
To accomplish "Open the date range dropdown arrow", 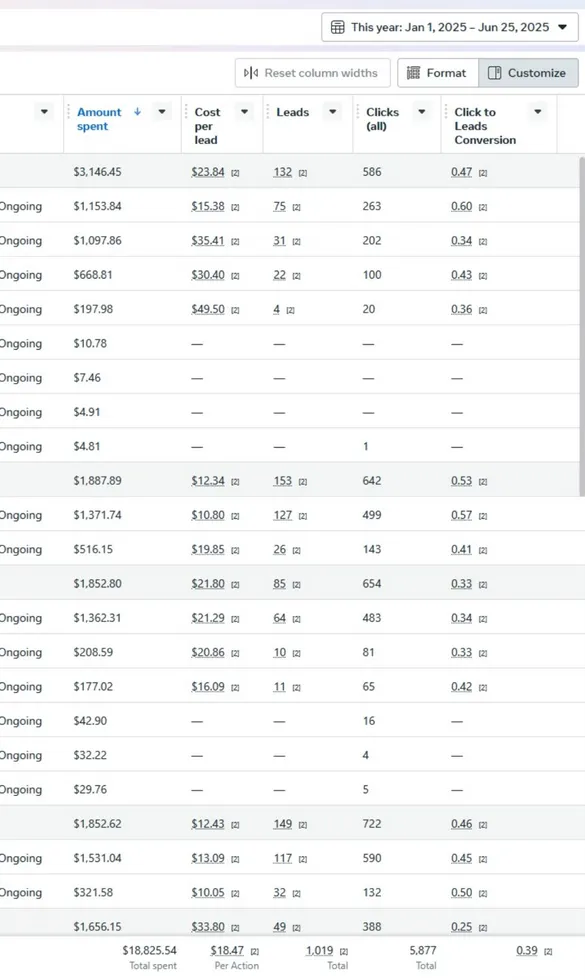I will pos(562,27).
